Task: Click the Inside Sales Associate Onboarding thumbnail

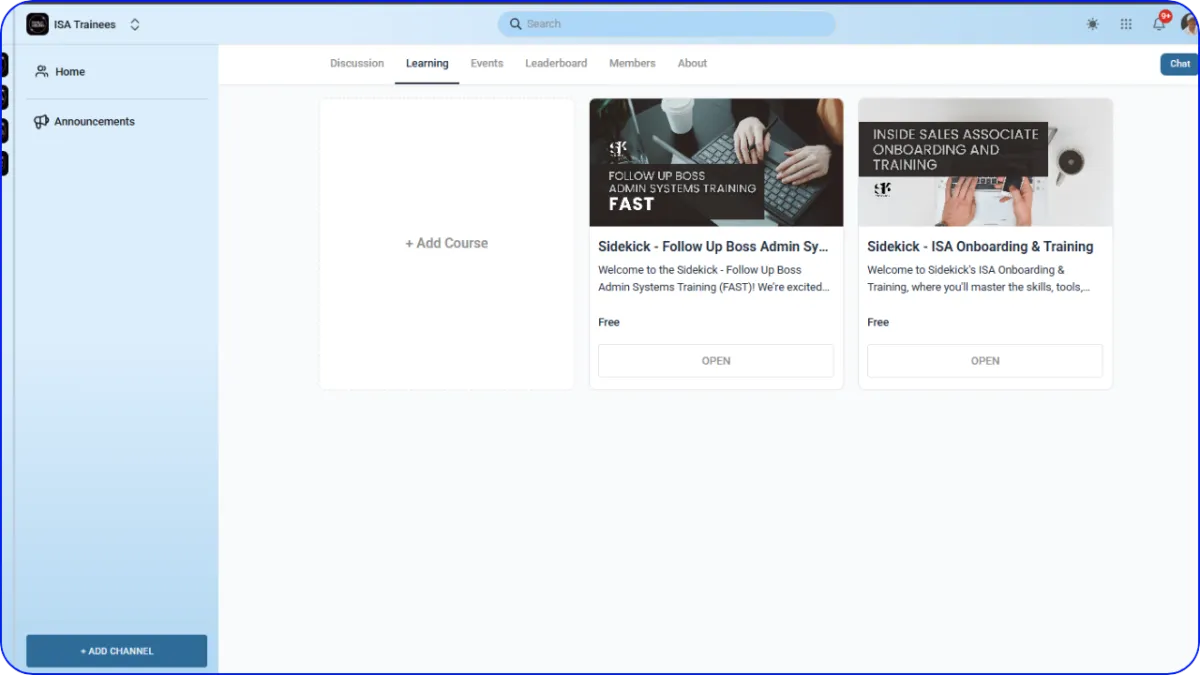Action: pos(985,162)
